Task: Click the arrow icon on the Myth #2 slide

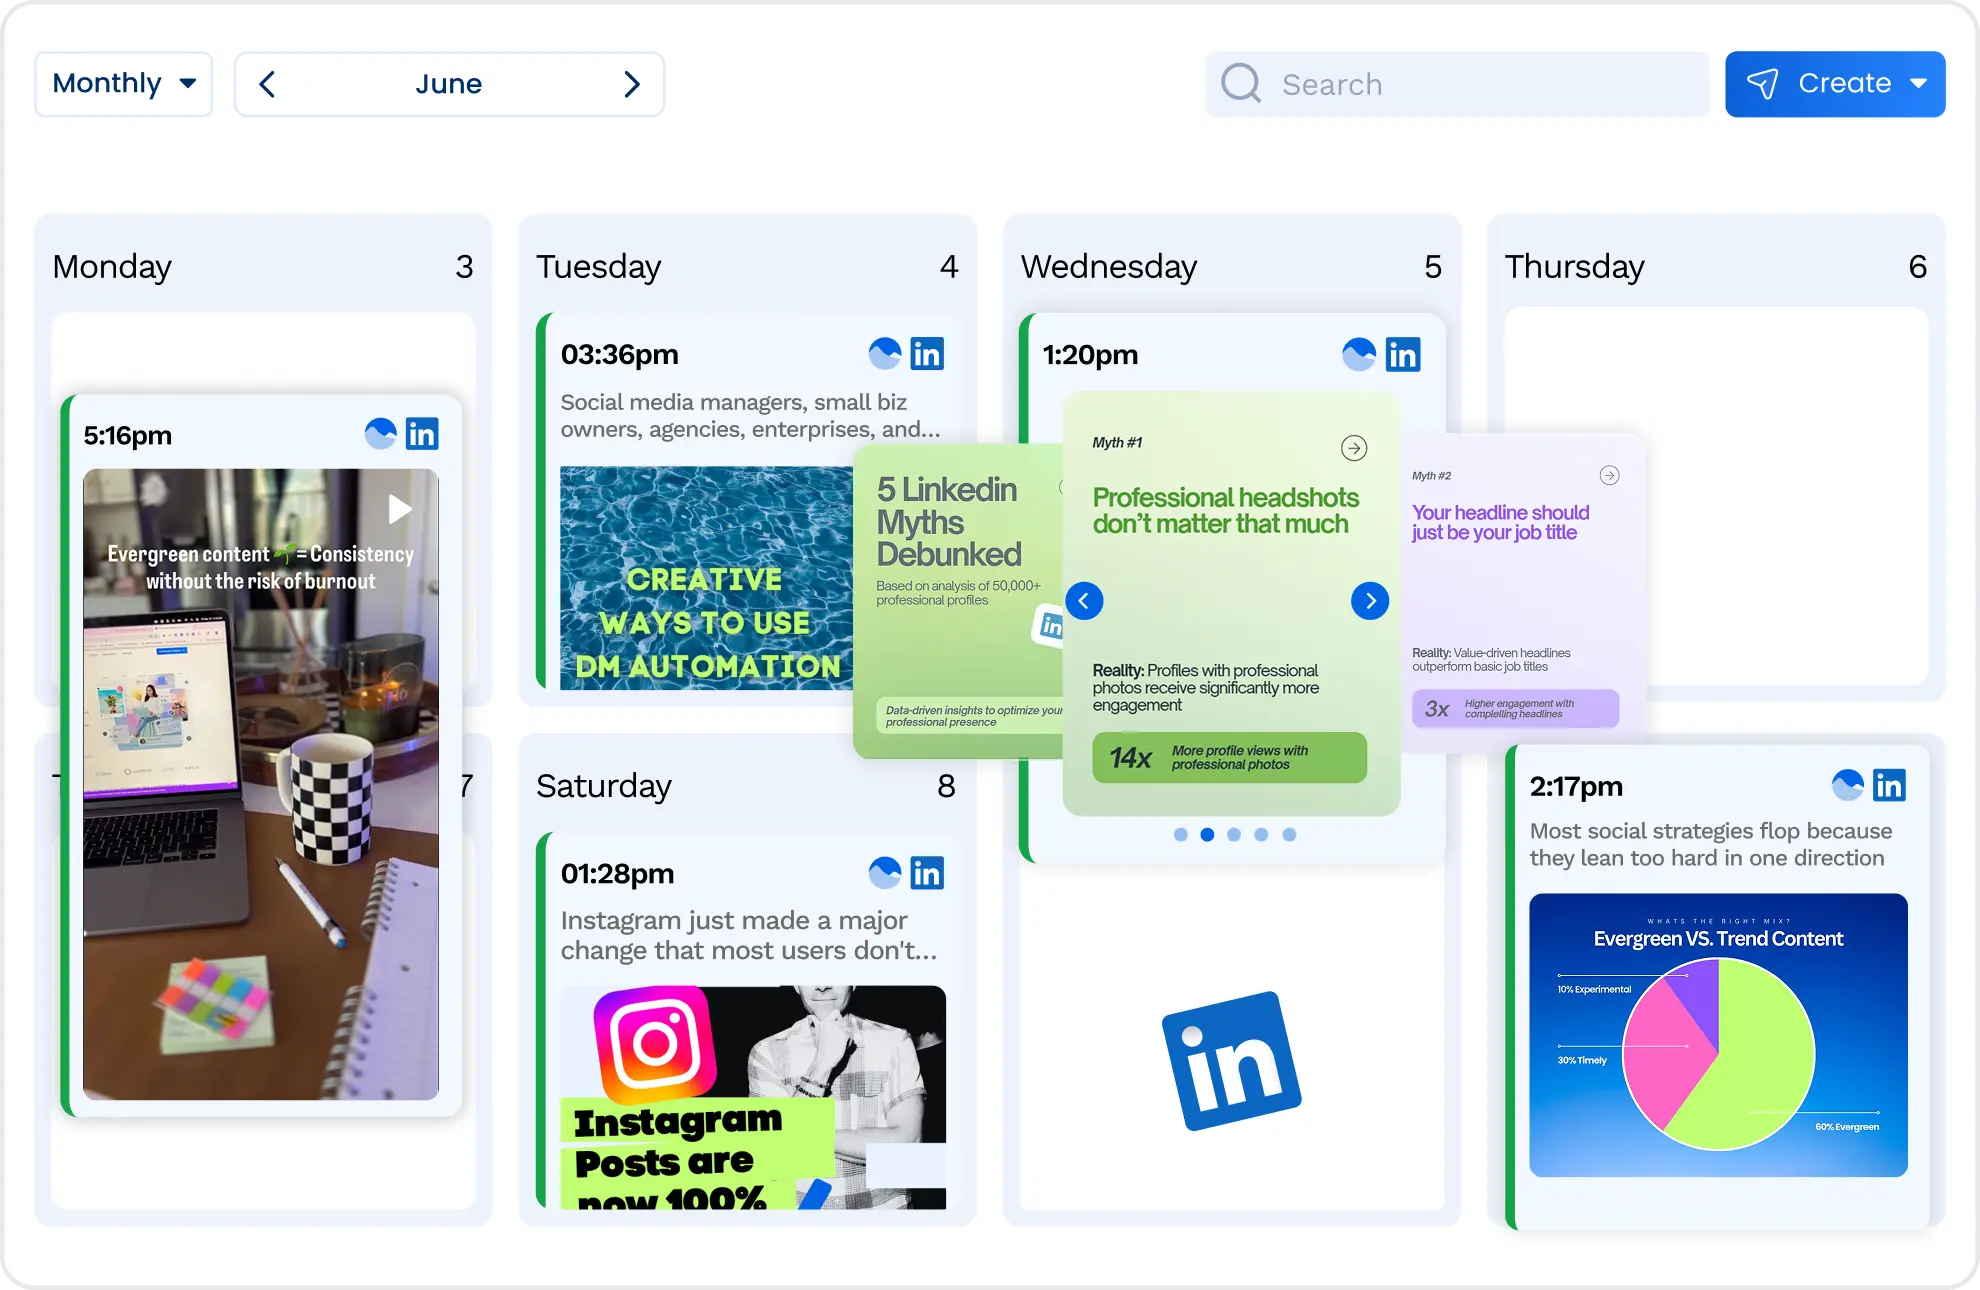Action: 1609,476
